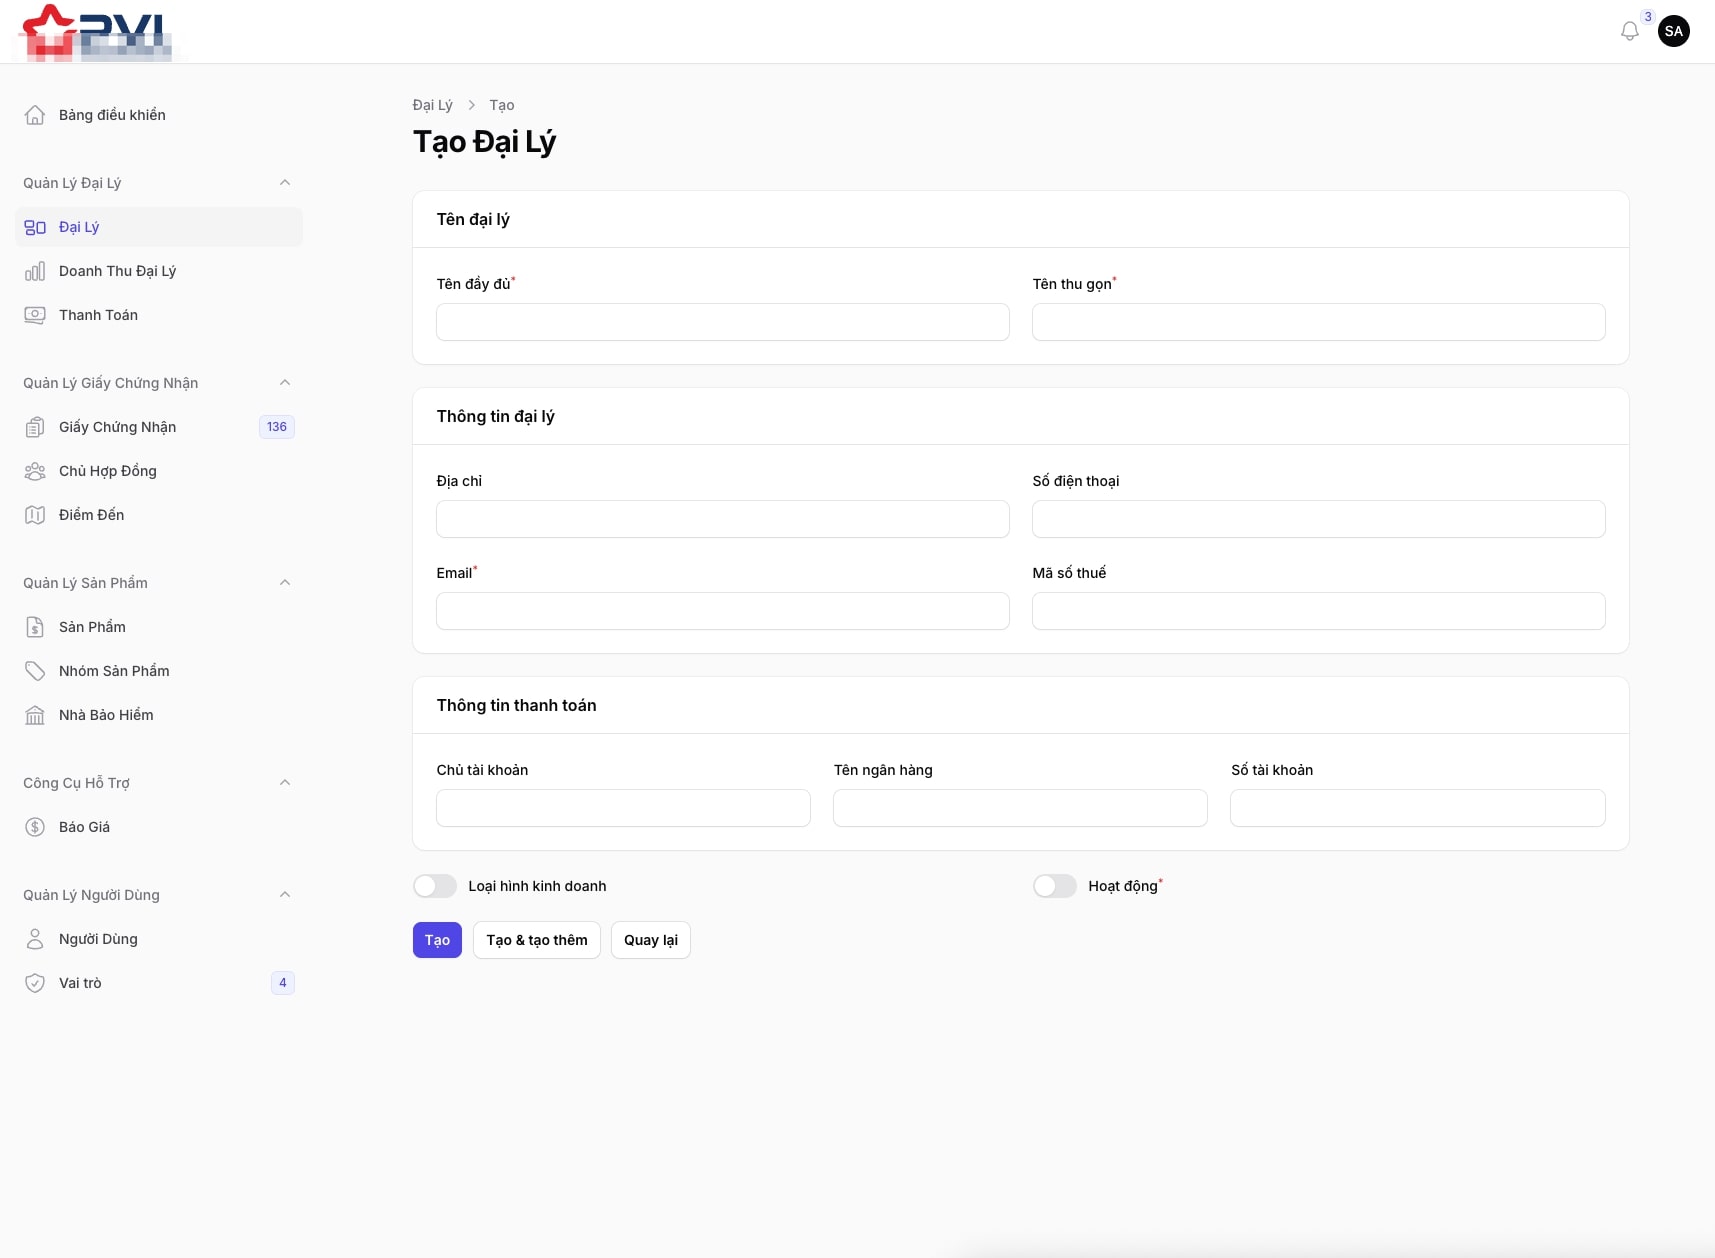The image size is (1715, 1258).
Task: Collapse the Quản Lý Người Dùng section
Action: 285,895
